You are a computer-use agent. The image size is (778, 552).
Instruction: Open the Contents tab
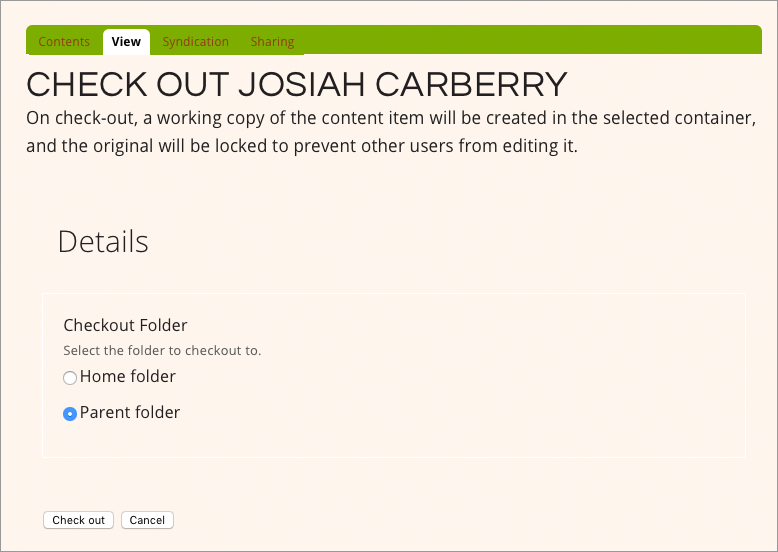click(x=64, y=42)
